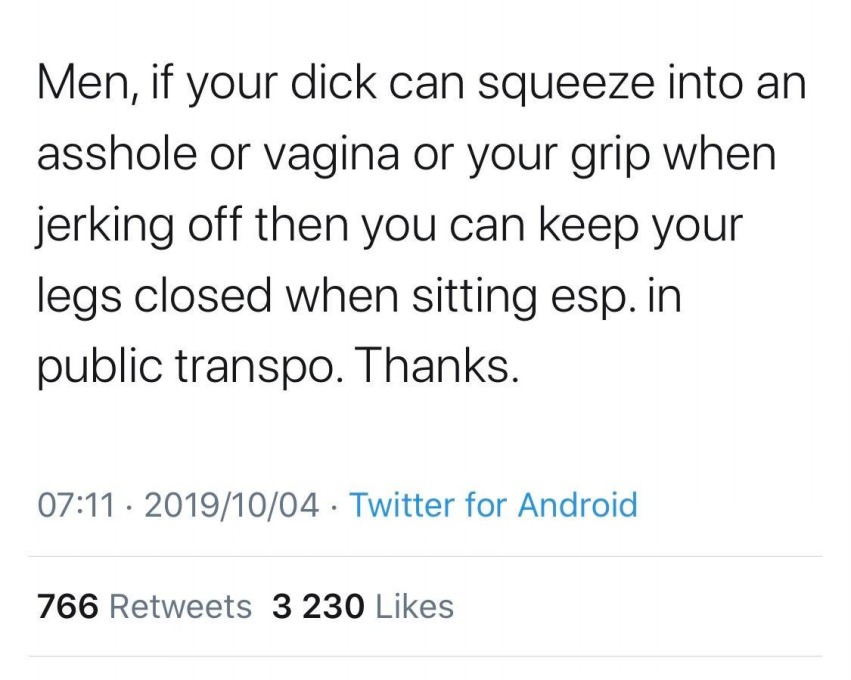851x680 pixels.
Task: Click the words legs closed in tweet
Action: click(154, 298)
